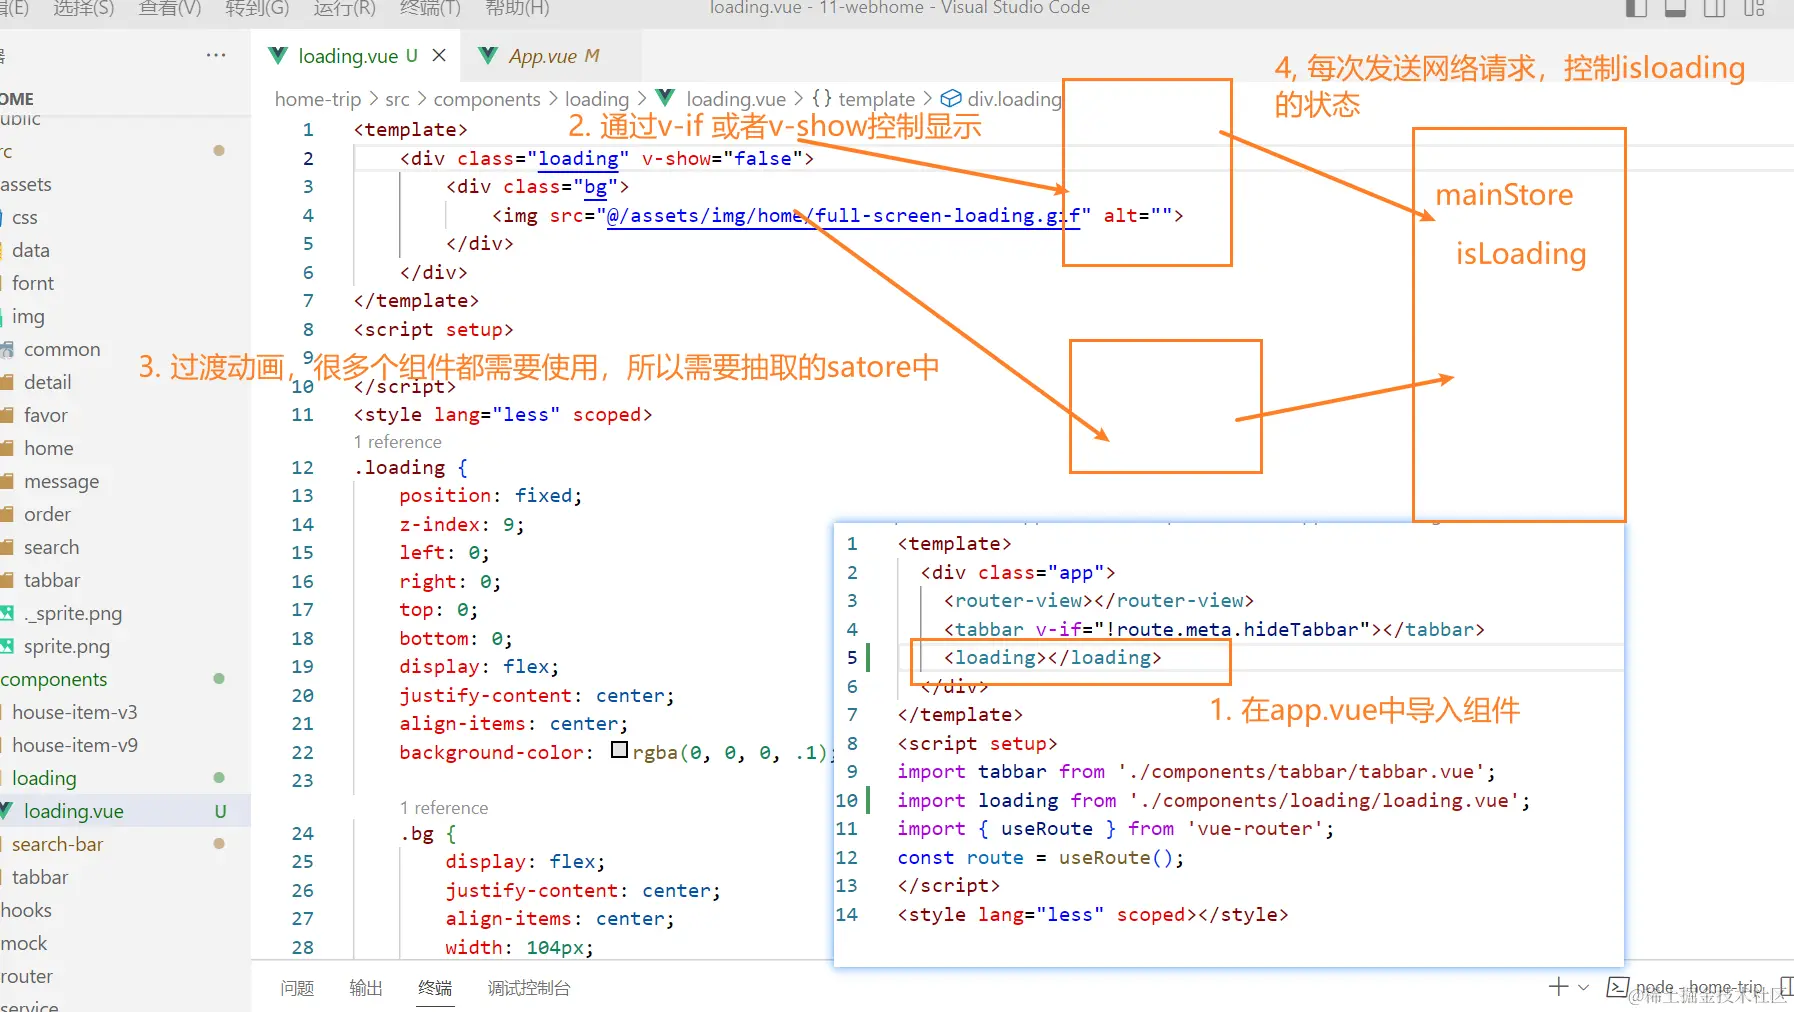Click the folder icon beside search
1794x1012 pixels.
pyautogui.click(x=7, y=547)
